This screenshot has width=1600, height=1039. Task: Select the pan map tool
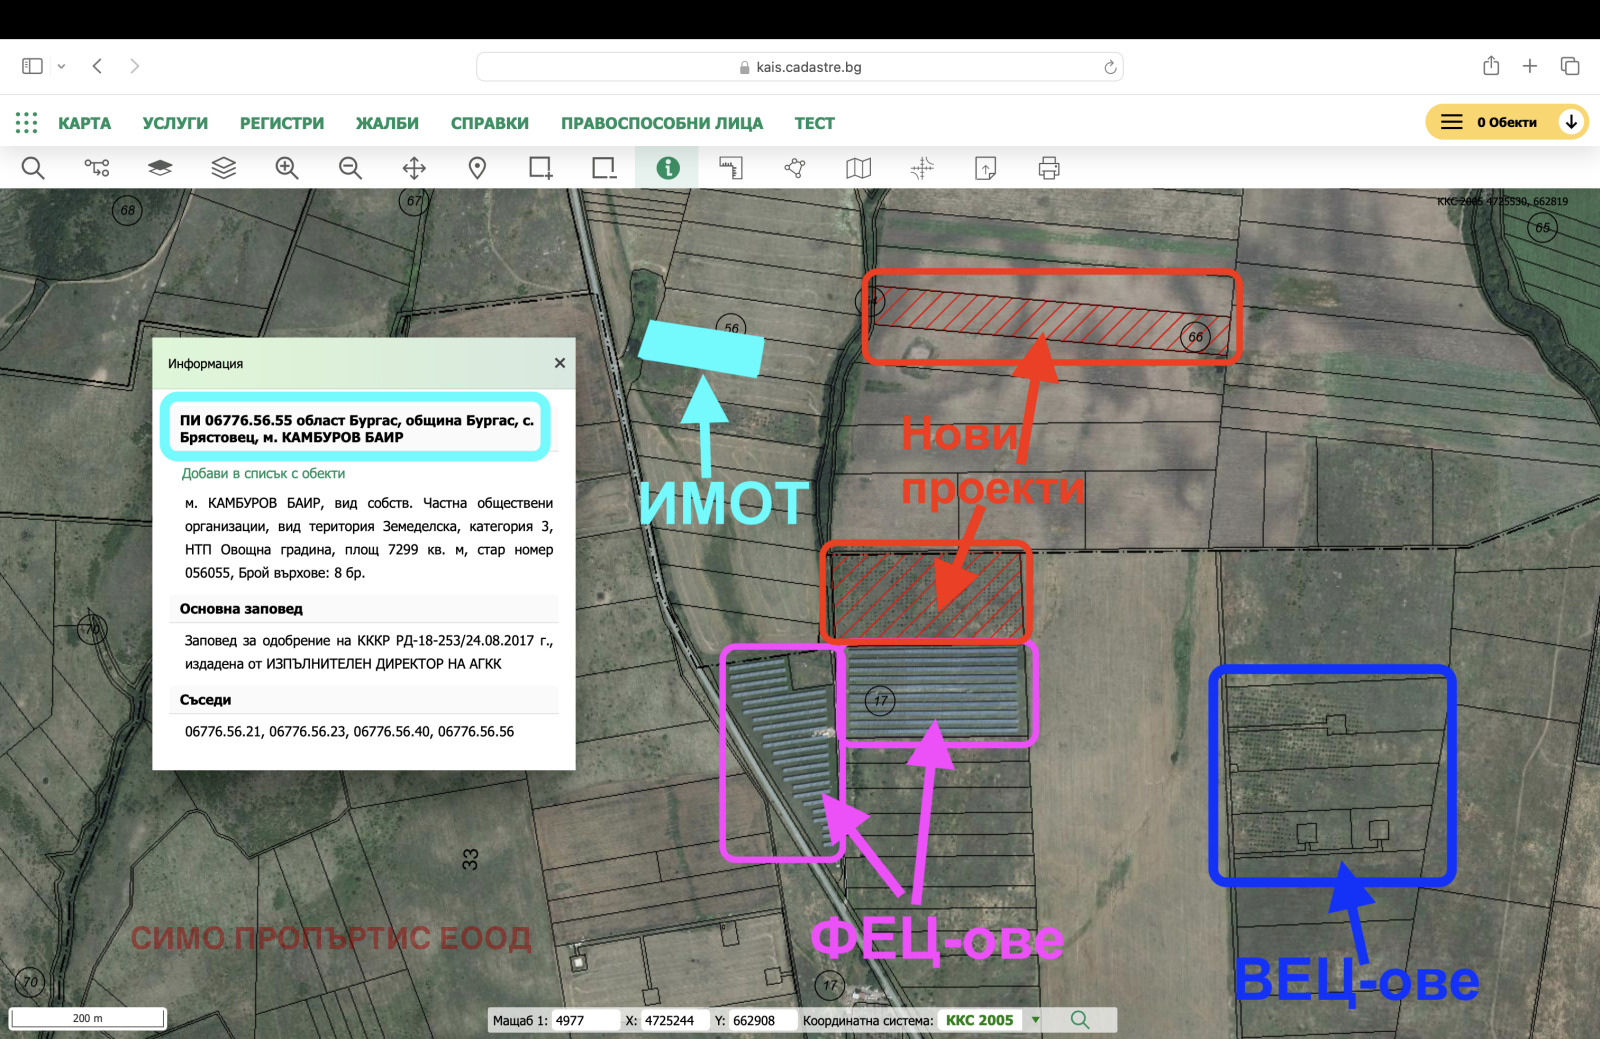414,167
